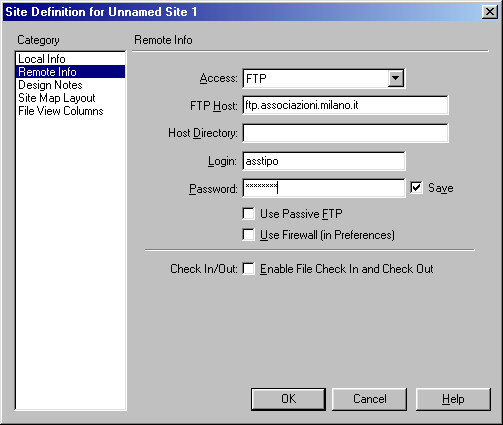
Task: Enable File Check In and Check Out
Action: coord(249,269)
